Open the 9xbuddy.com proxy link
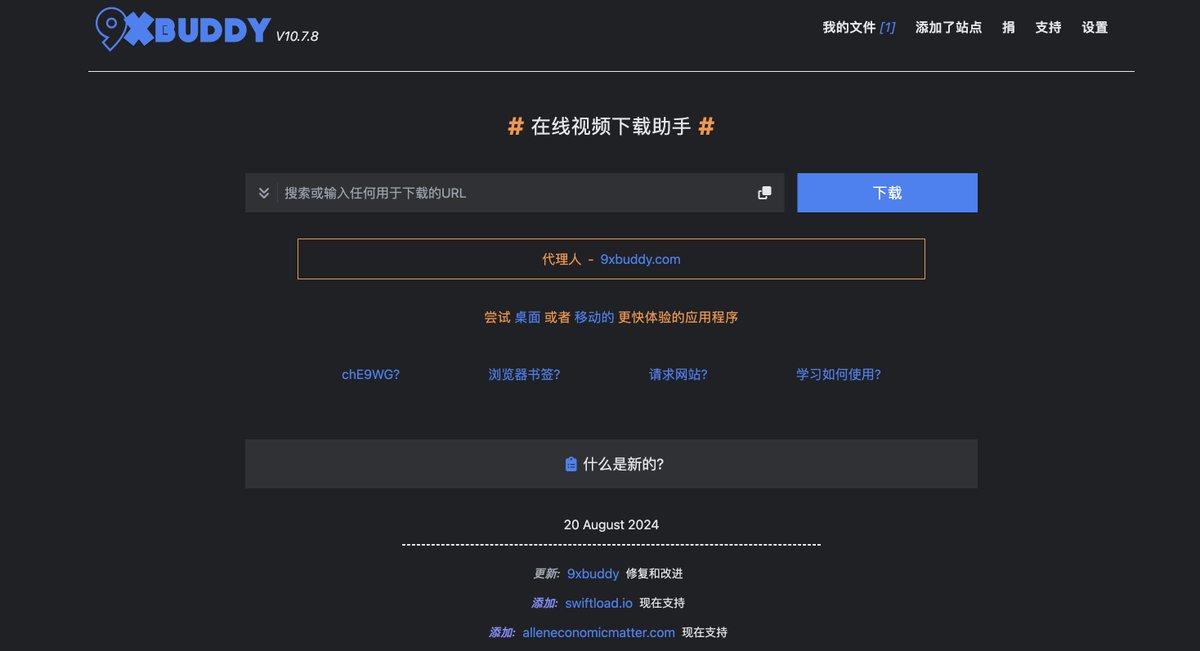This screenshot has width=1200, height=651. pos(640,259)
